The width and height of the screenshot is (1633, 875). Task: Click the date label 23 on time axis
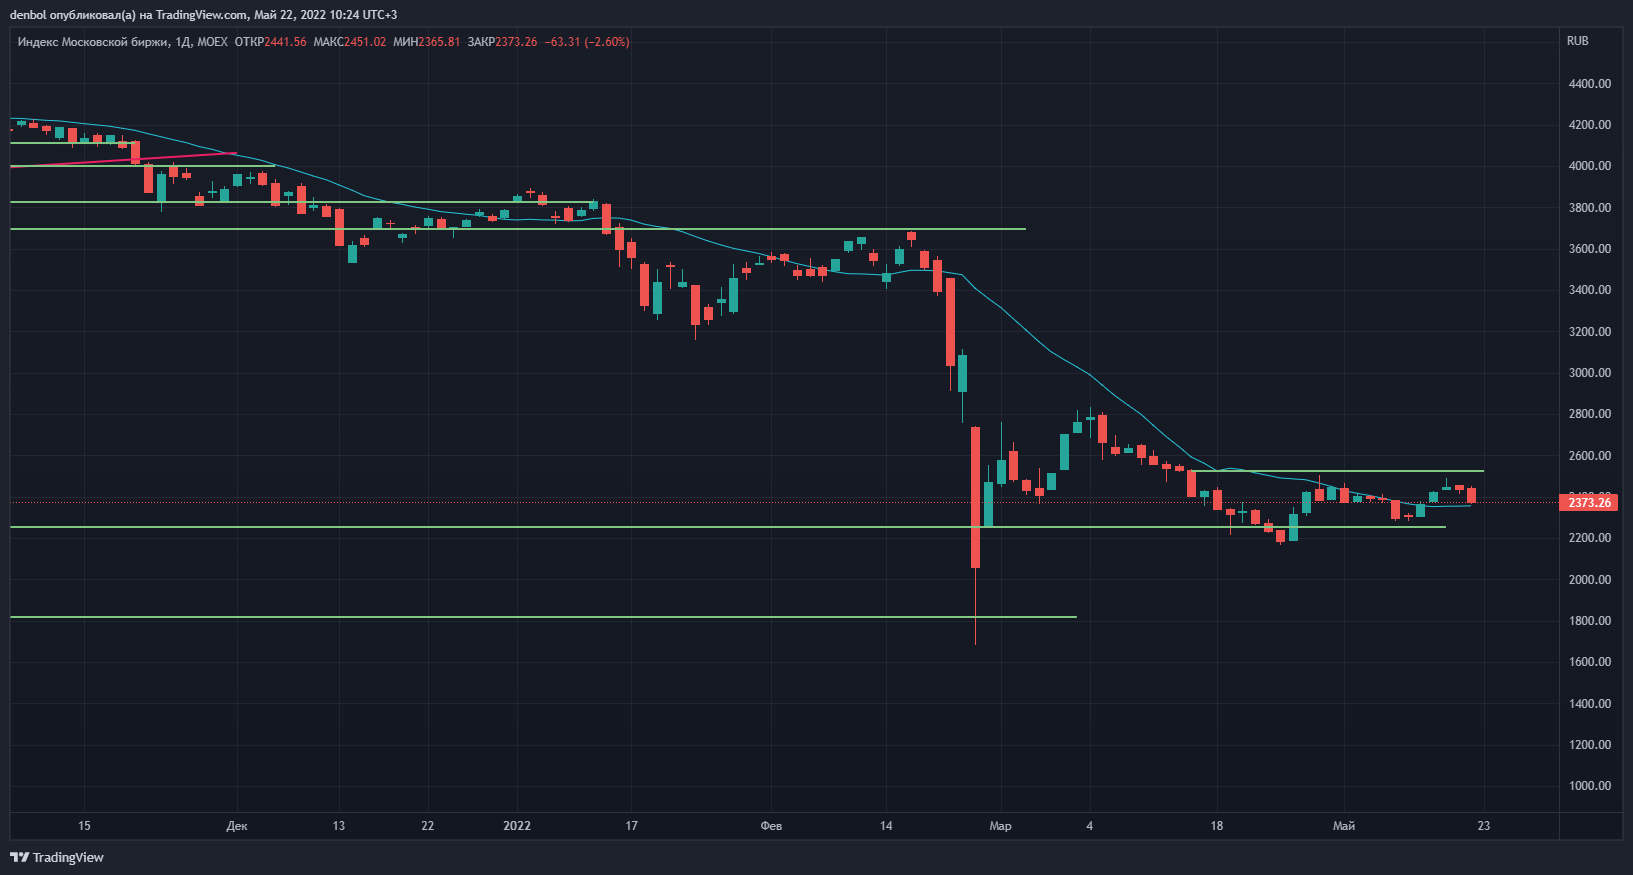[1484, 826]
